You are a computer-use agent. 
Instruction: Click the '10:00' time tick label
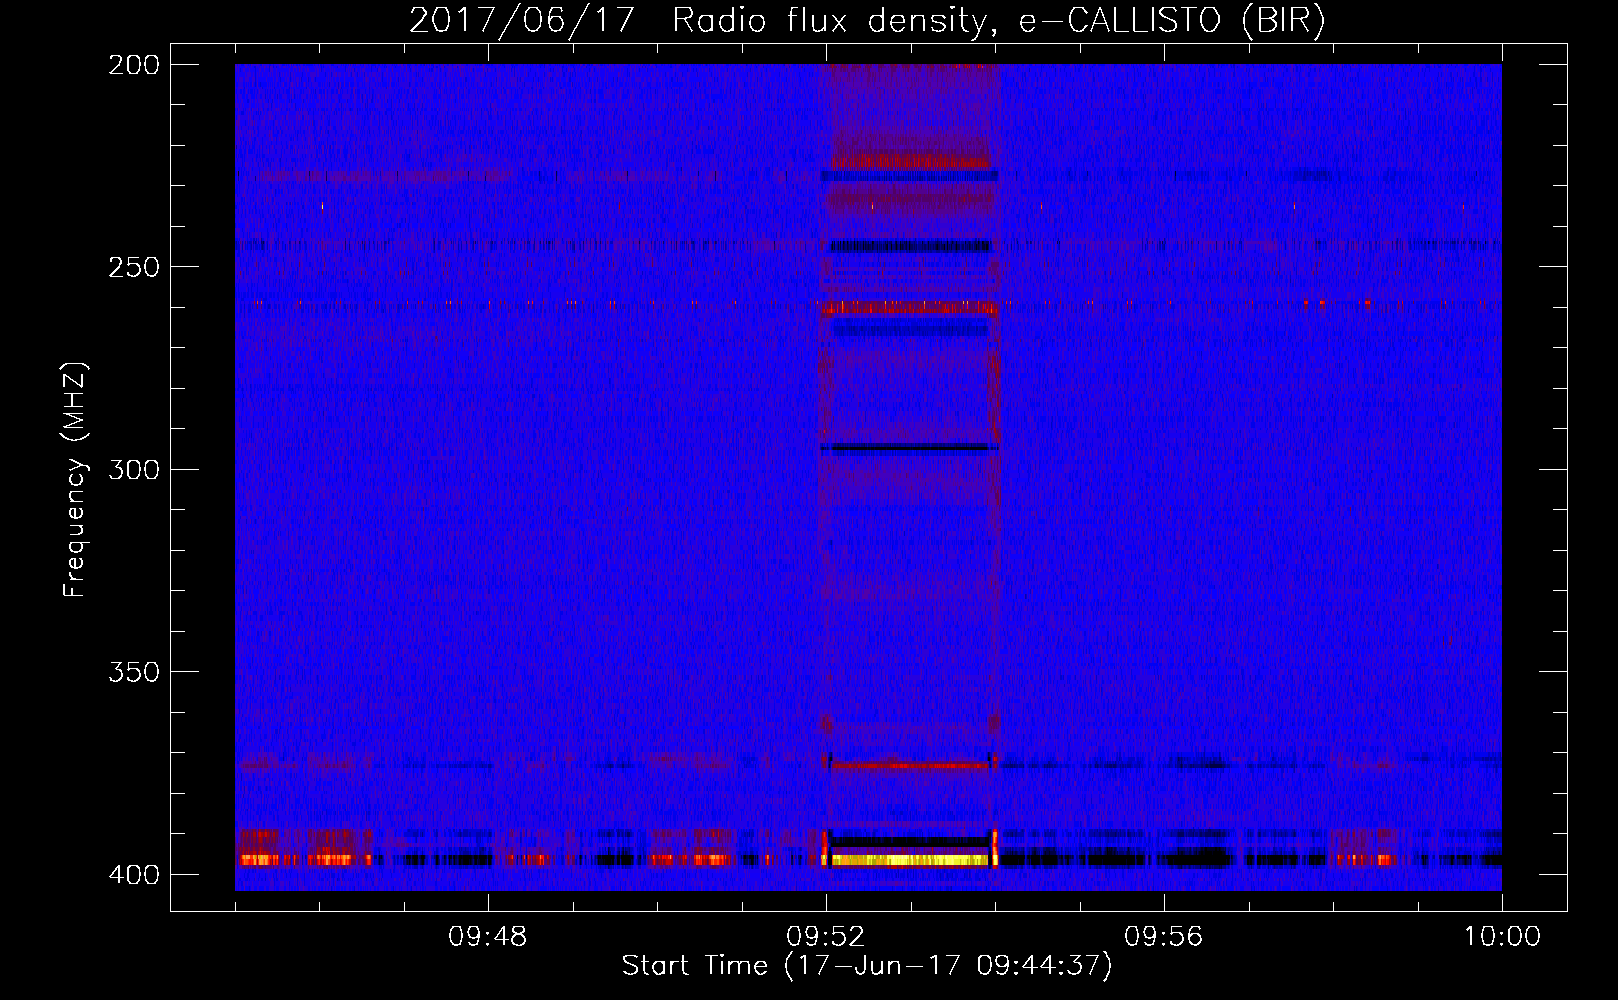tap(1502, 936)
